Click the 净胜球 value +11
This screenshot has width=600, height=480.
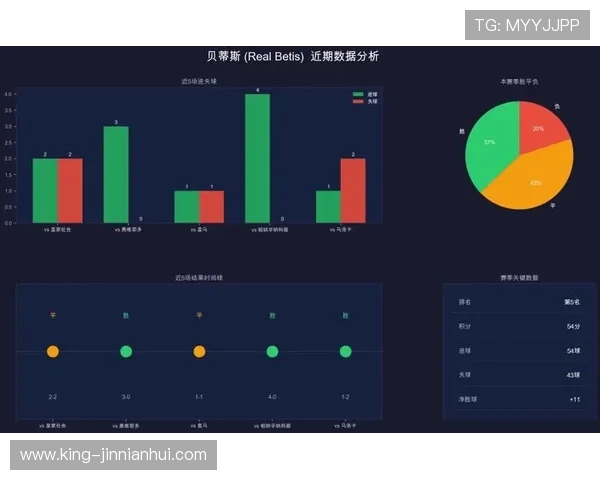575,399
